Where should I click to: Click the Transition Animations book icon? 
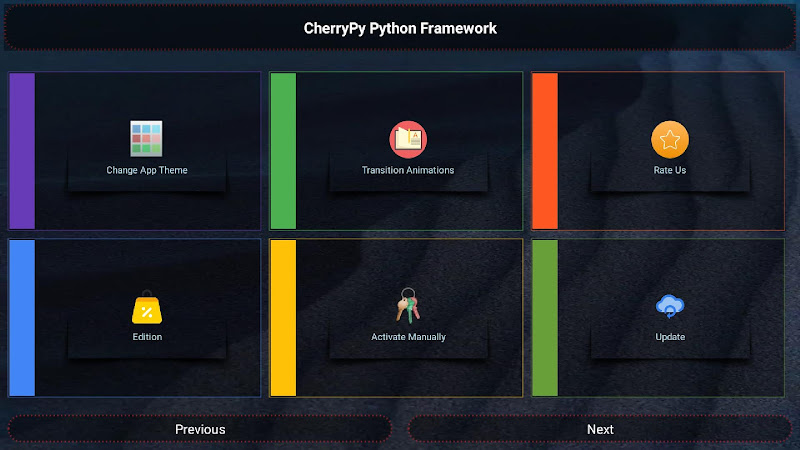point(408,139)
